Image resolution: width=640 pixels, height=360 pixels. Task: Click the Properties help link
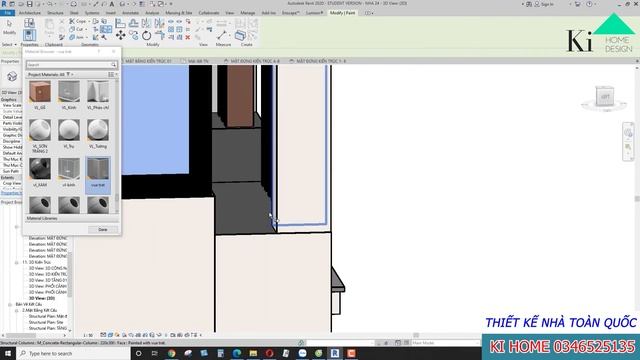coord(11,193)
